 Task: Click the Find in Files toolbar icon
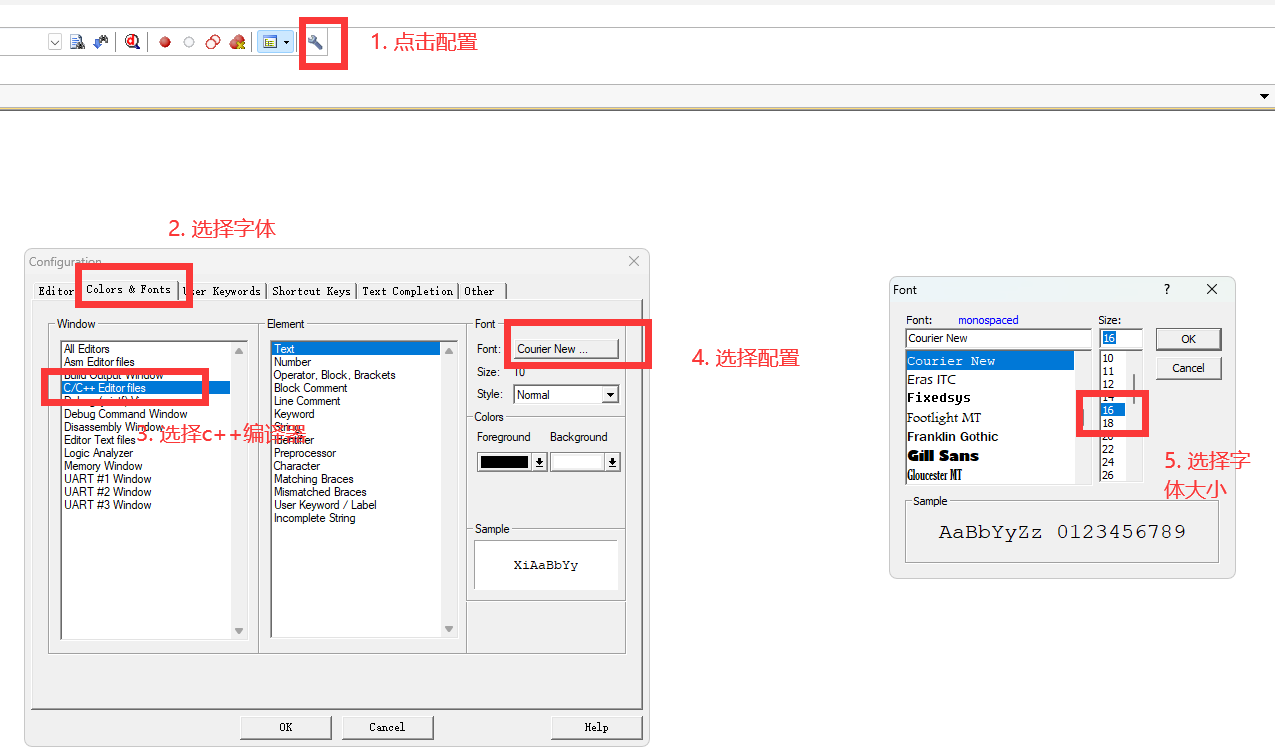[77, 42]
